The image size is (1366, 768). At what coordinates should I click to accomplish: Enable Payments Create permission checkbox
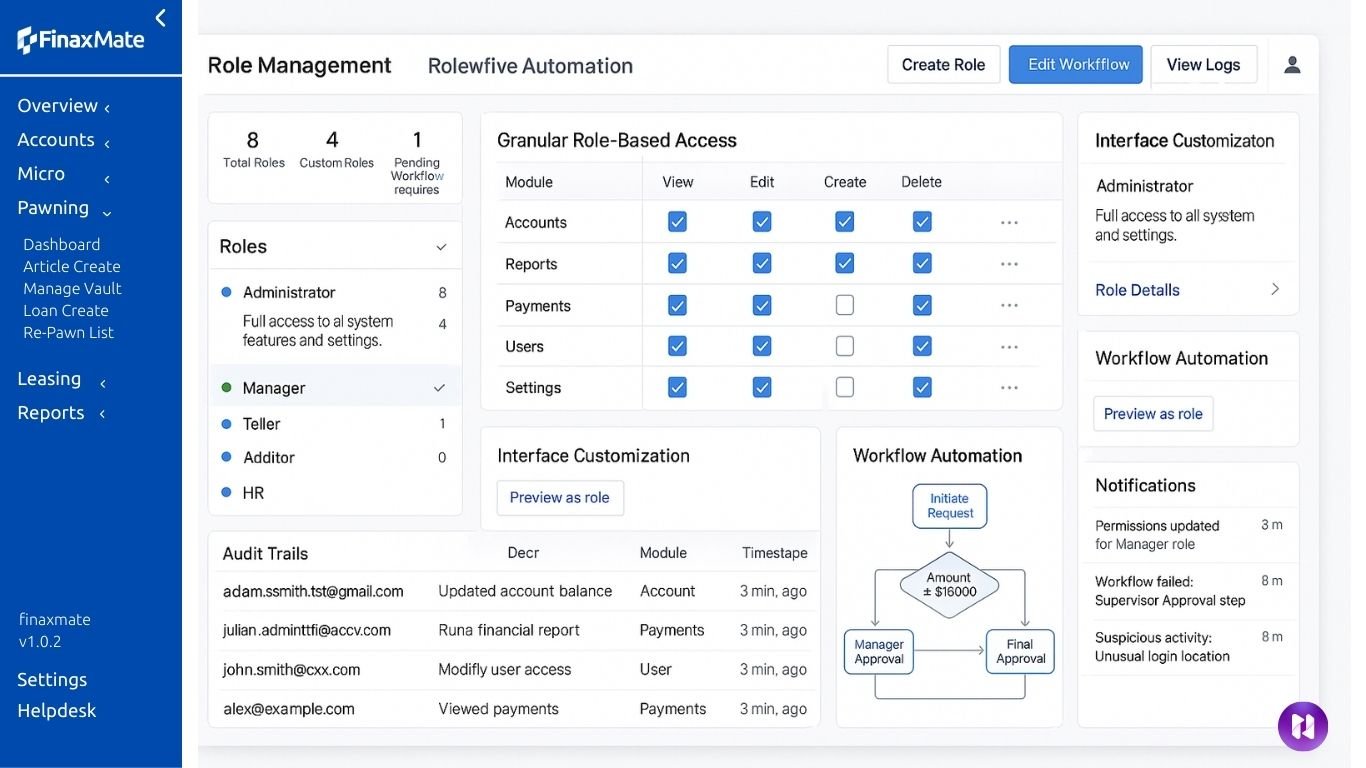pyautogui.click(x=845, y=305)
